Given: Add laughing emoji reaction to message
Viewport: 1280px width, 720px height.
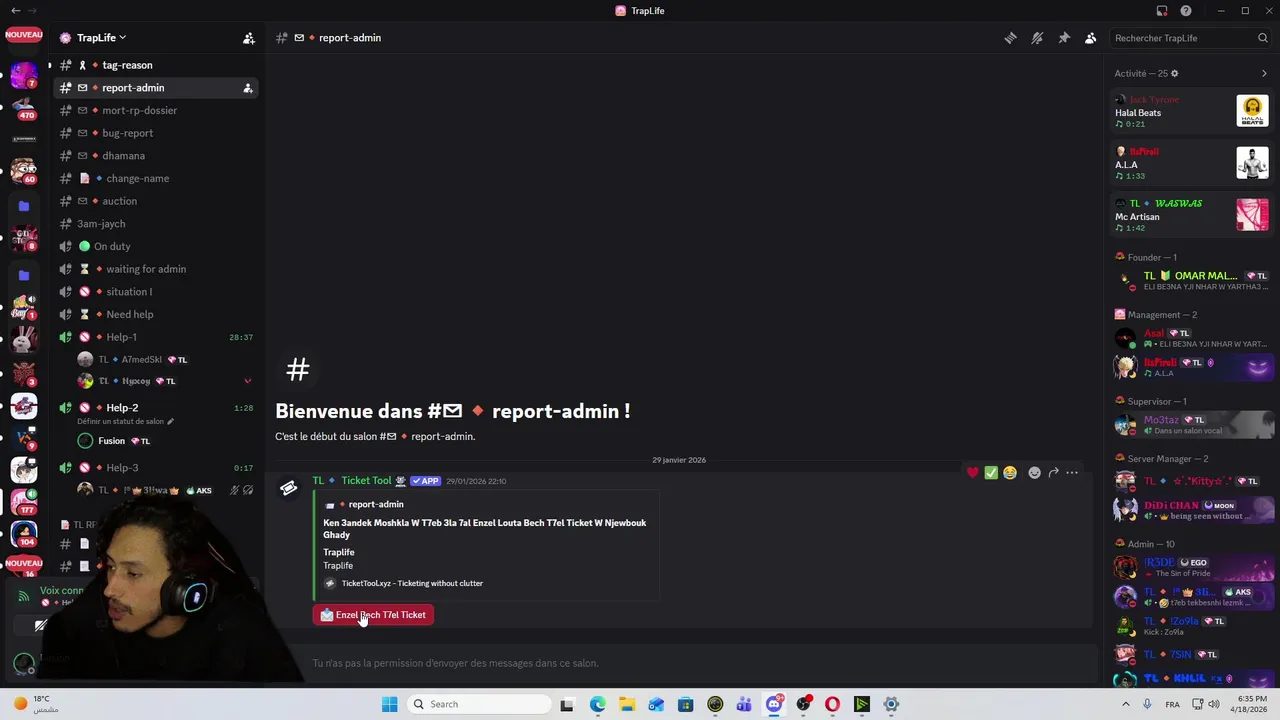Looking at the screenshot, I should tap(1010, 473).
